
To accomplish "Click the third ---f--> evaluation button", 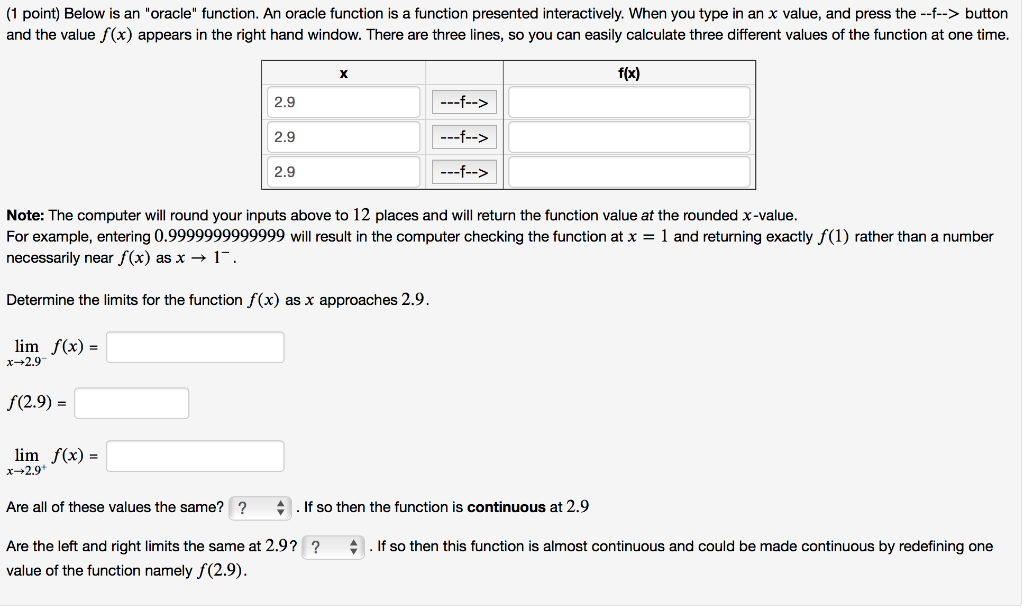I will coord(464,171).
